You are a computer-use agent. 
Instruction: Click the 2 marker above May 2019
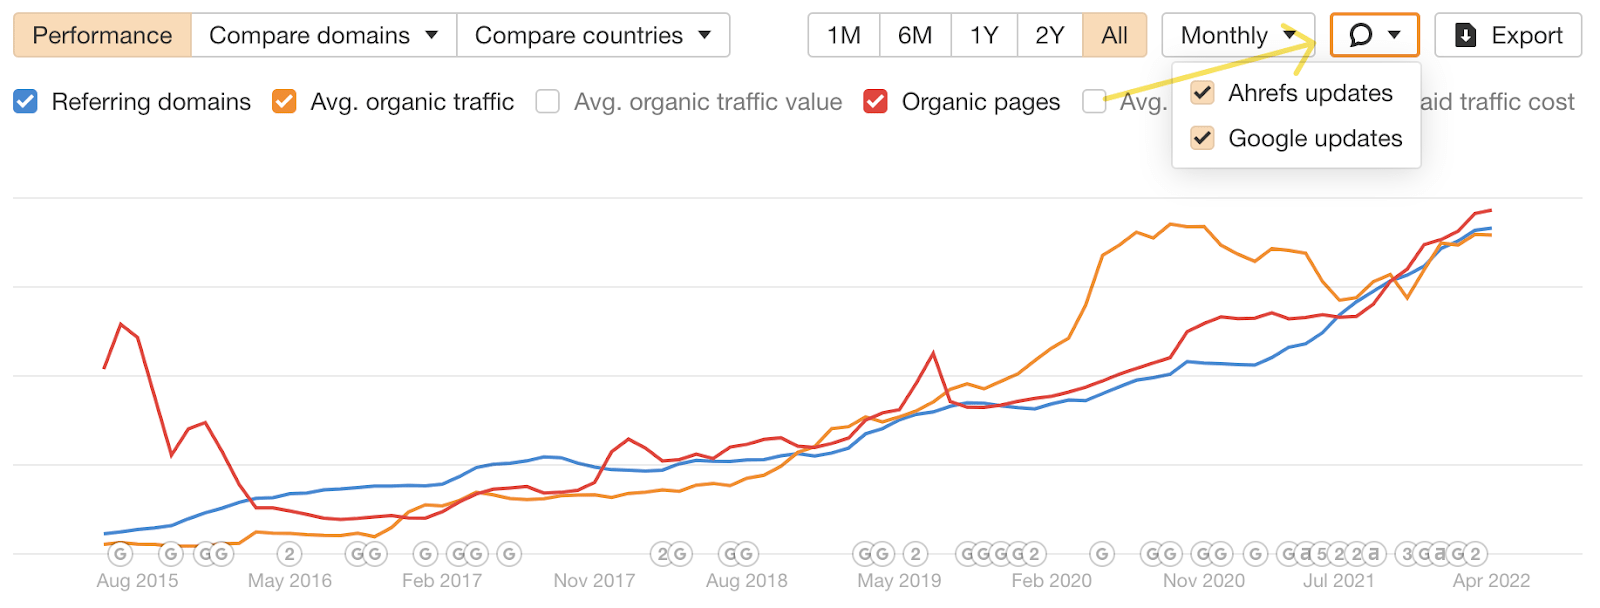pos(915,554)
